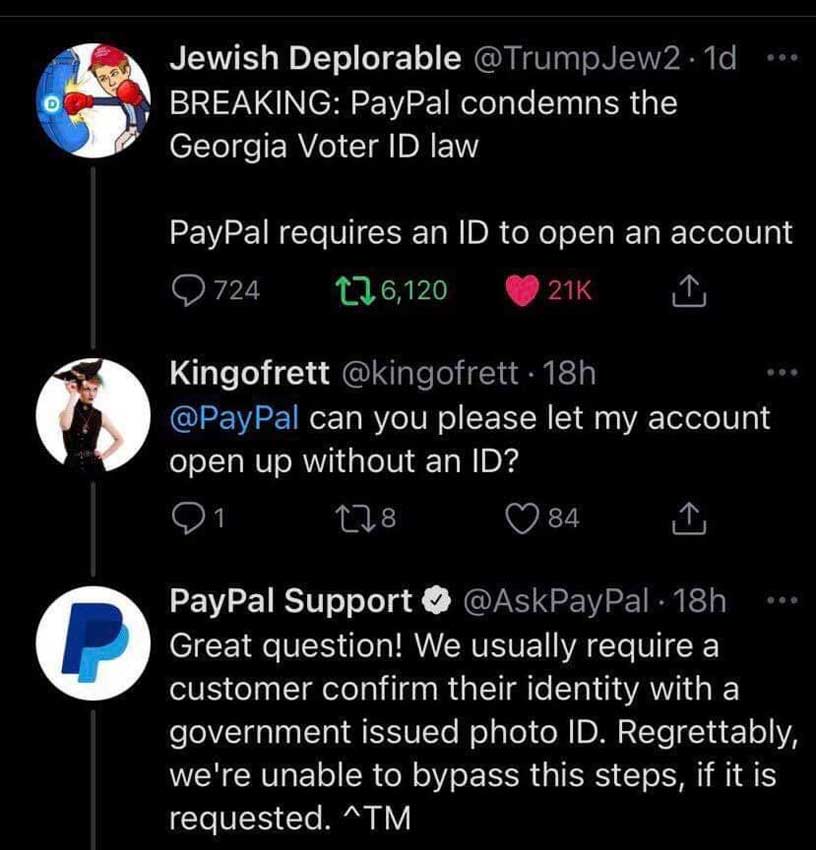816x850 pixels.
Task: Click the Kingofrett display name
Action: (250, 375)
